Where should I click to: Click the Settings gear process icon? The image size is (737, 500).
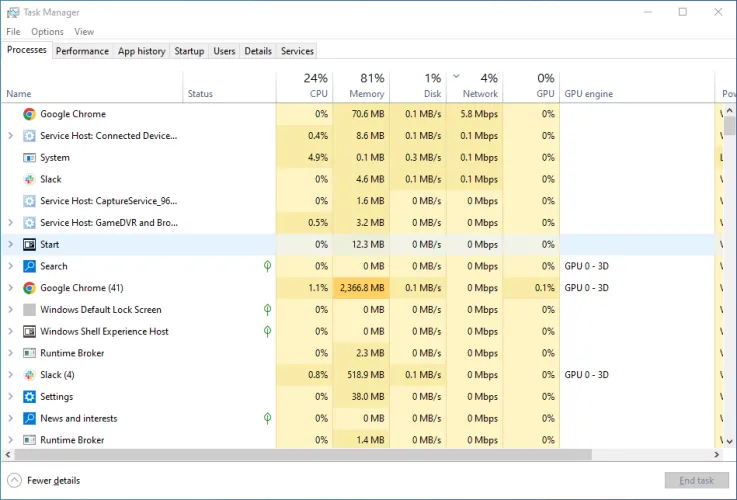(29, 397)
